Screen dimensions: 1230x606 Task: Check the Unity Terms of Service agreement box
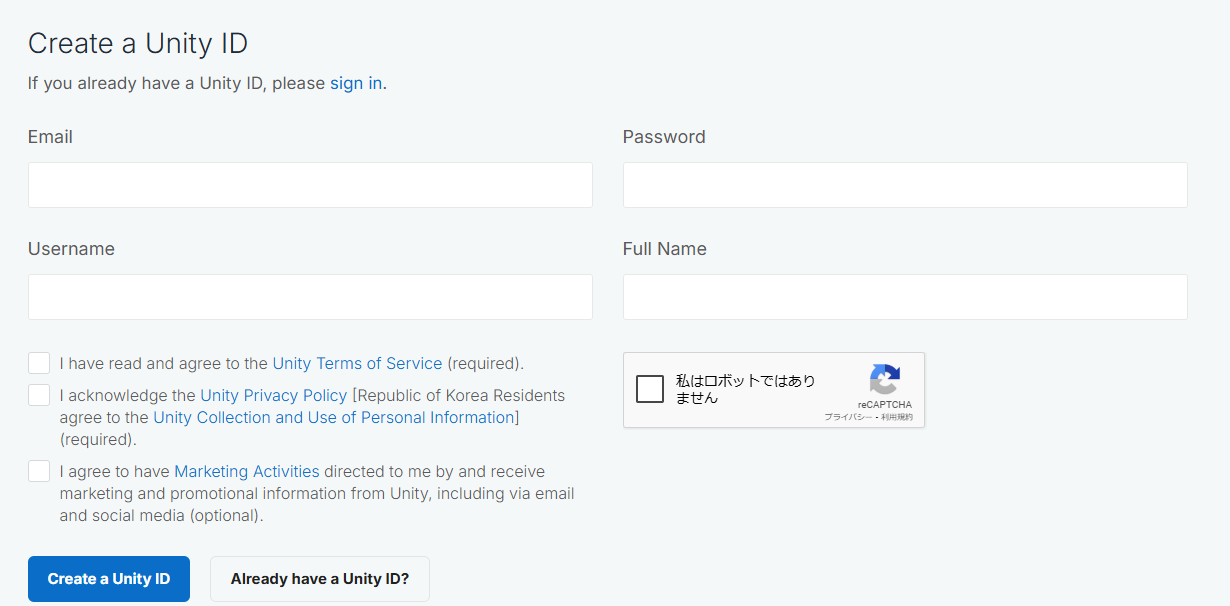(x=39, y=363)
